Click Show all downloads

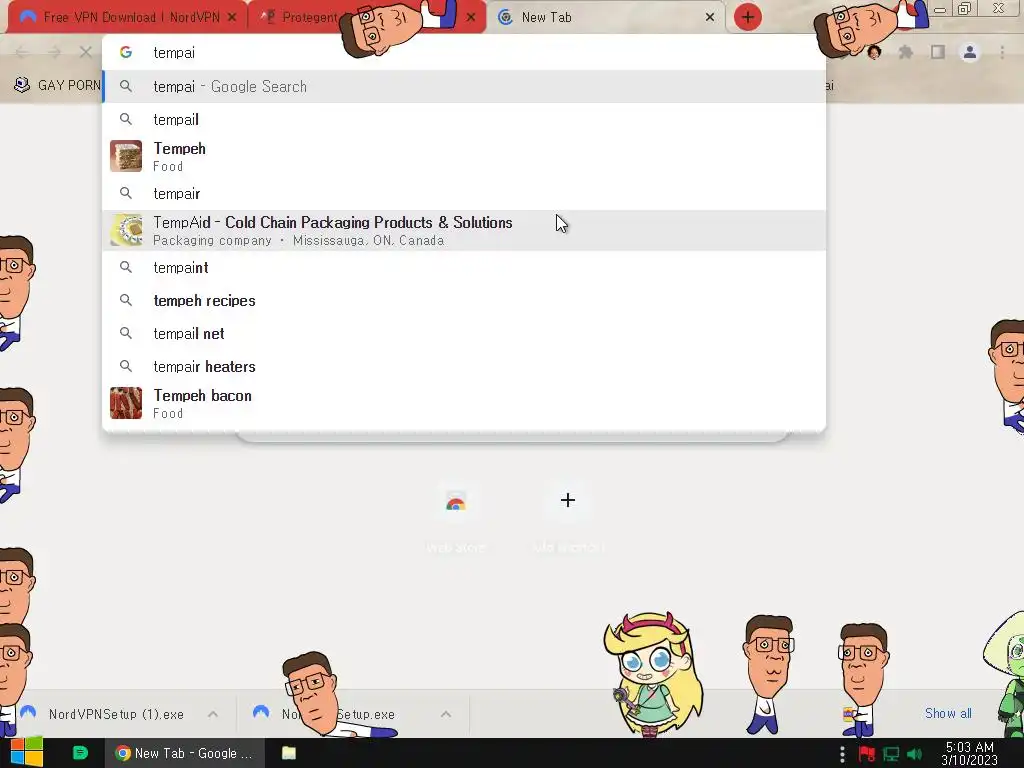click(948, 713)
